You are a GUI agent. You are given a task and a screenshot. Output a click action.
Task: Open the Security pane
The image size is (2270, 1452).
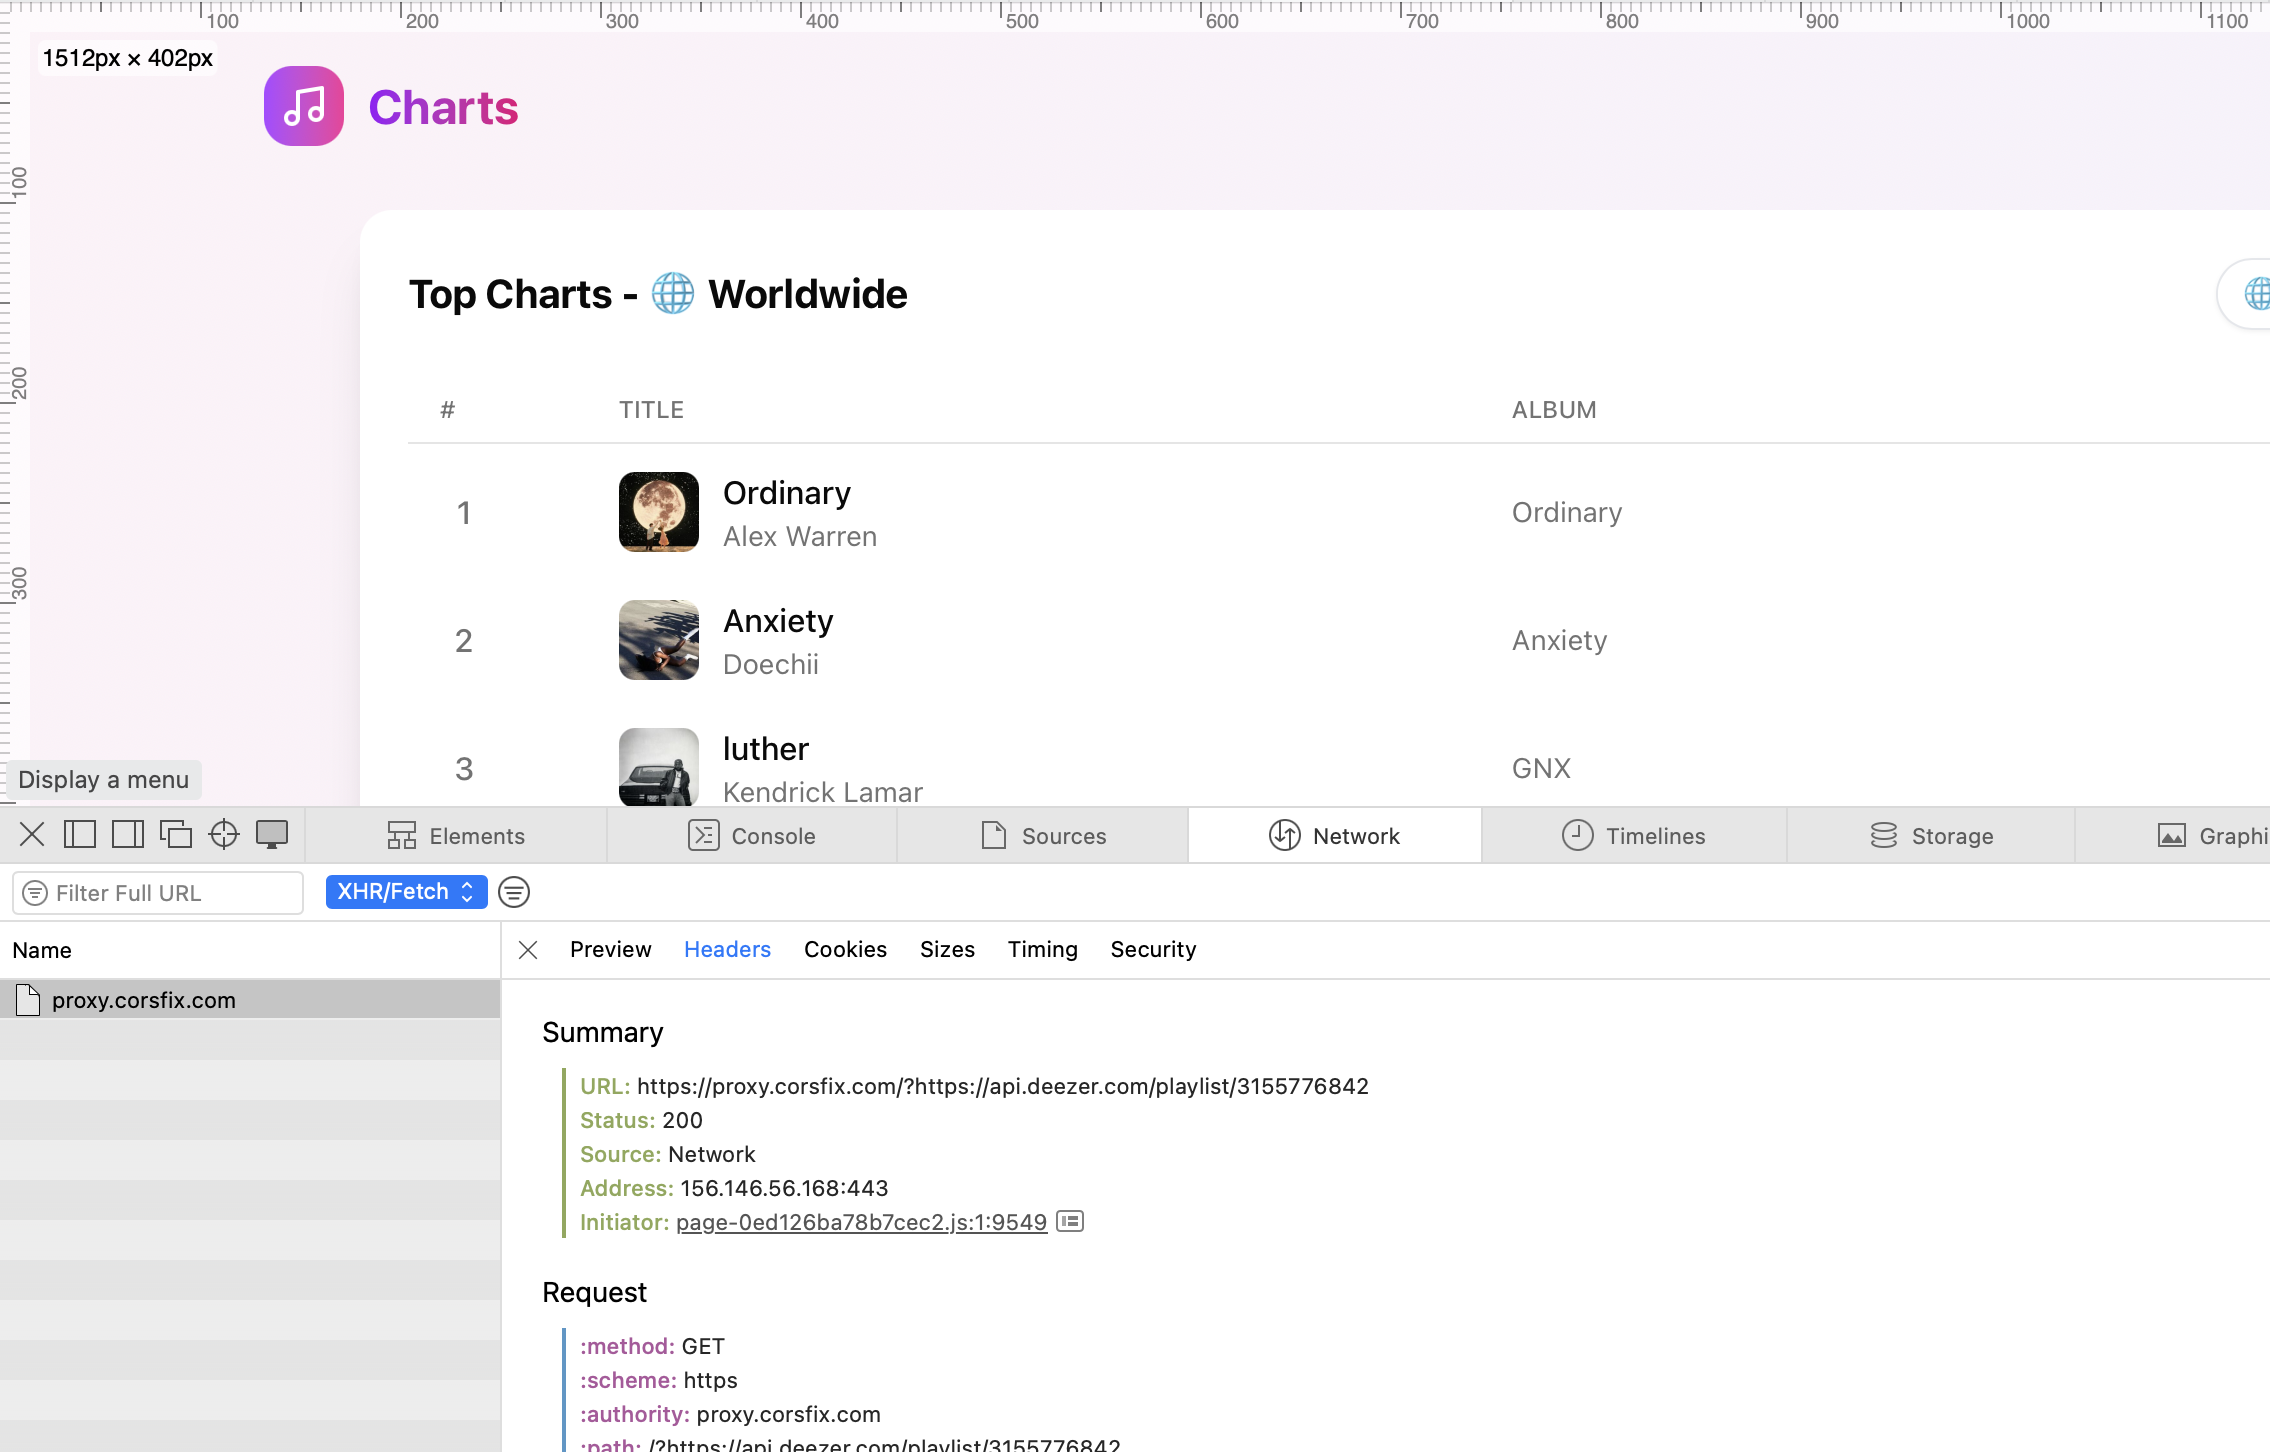[1153, 950]
